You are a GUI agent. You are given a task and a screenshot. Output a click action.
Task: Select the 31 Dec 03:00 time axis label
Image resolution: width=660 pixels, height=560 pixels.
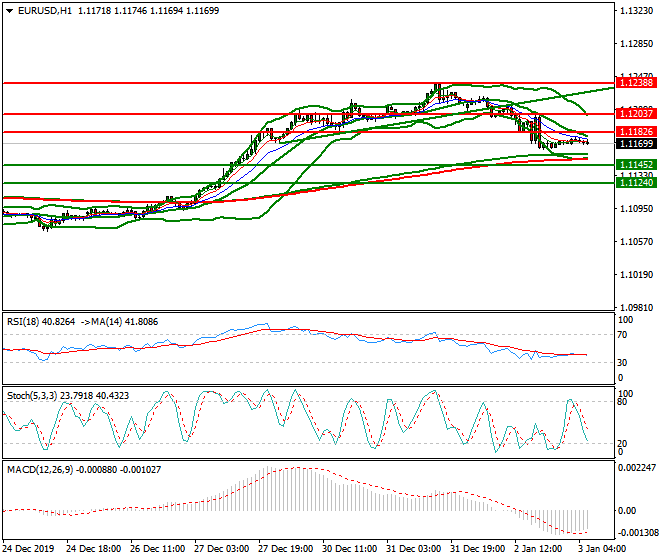414,549
